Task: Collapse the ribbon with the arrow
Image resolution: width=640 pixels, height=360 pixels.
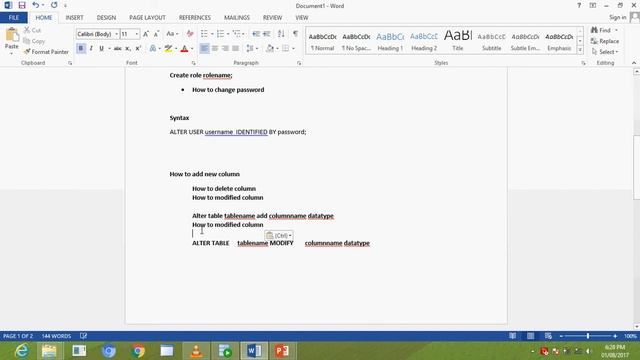Action: pos(634,63)
